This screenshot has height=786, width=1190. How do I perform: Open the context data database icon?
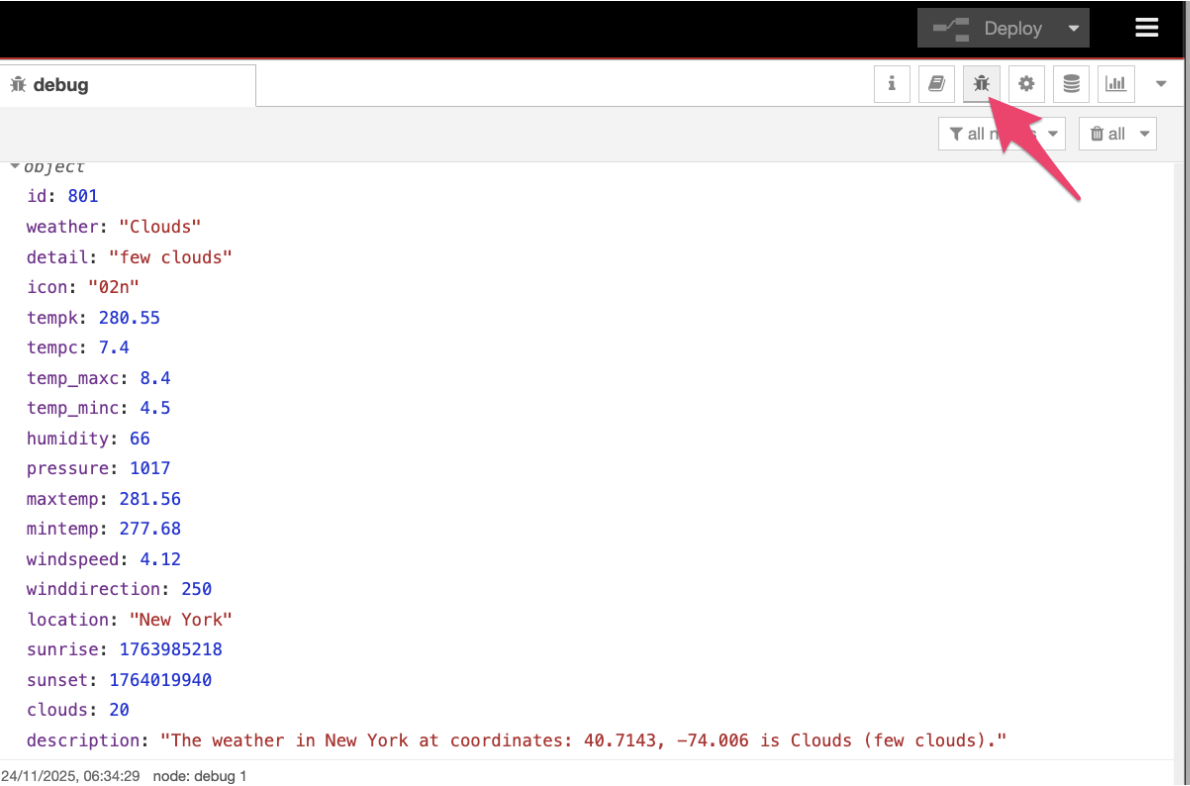click(1071, 83)
